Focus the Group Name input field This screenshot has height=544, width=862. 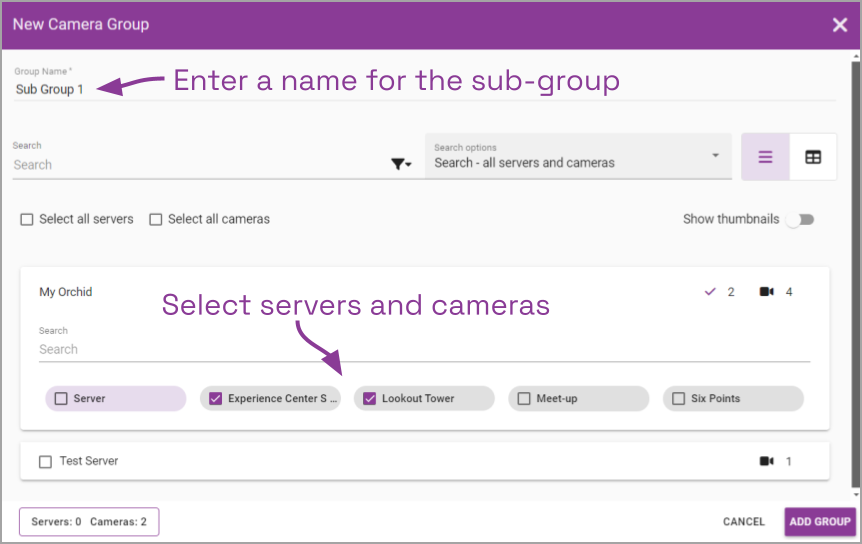424,89
